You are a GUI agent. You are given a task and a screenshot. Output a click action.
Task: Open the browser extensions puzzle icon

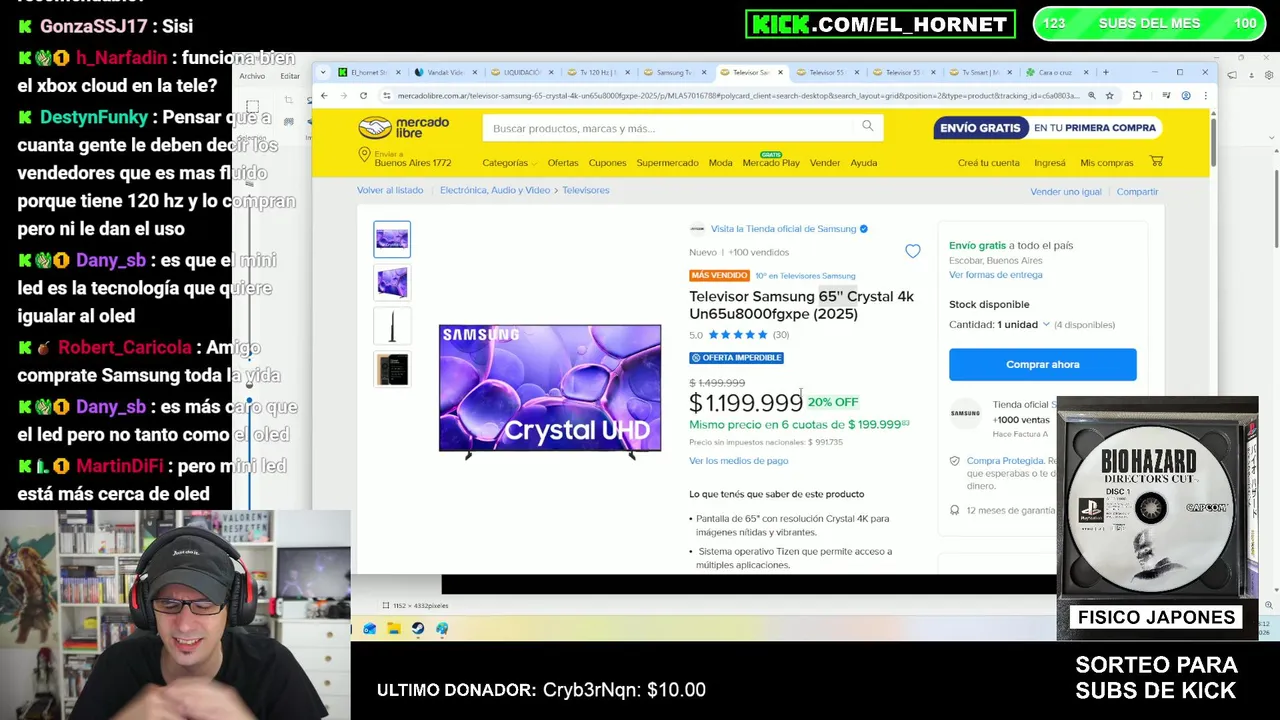(1137, 96)
